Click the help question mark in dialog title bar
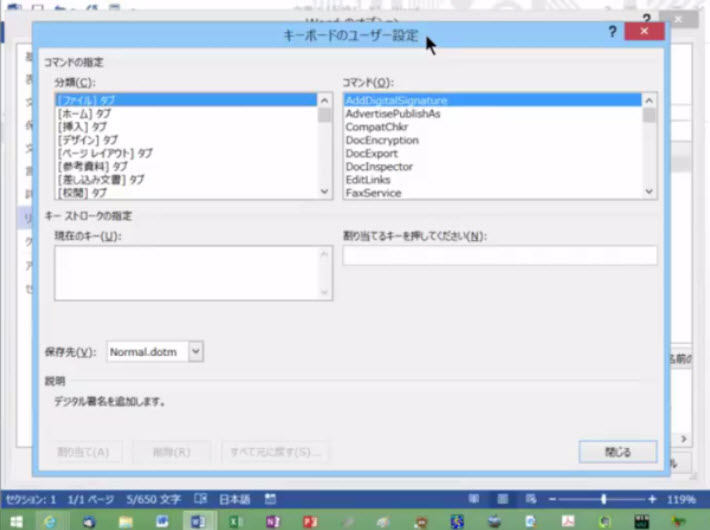The image size is (710, 530). point(612,32)
